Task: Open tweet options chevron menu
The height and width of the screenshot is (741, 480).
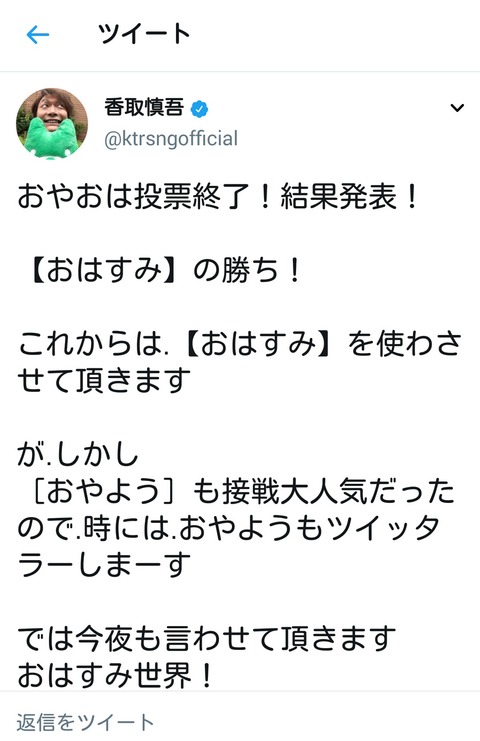Action: pos(457,108)
